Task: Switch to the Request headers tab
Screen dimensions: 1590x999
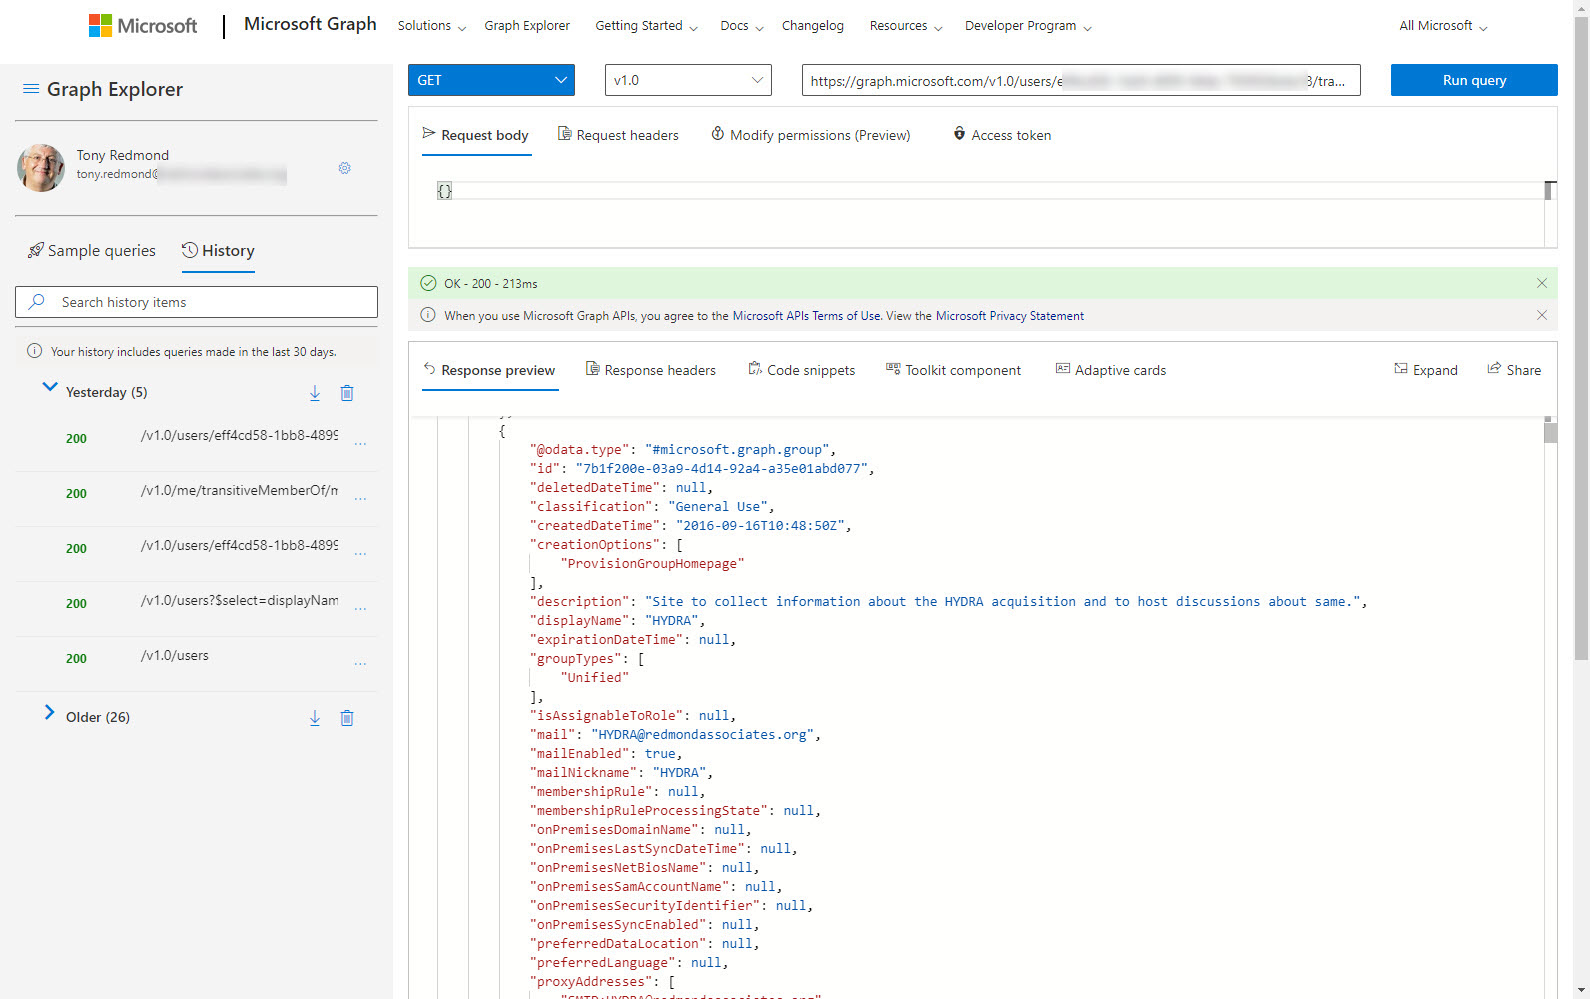Action: [x=618, y=135]
